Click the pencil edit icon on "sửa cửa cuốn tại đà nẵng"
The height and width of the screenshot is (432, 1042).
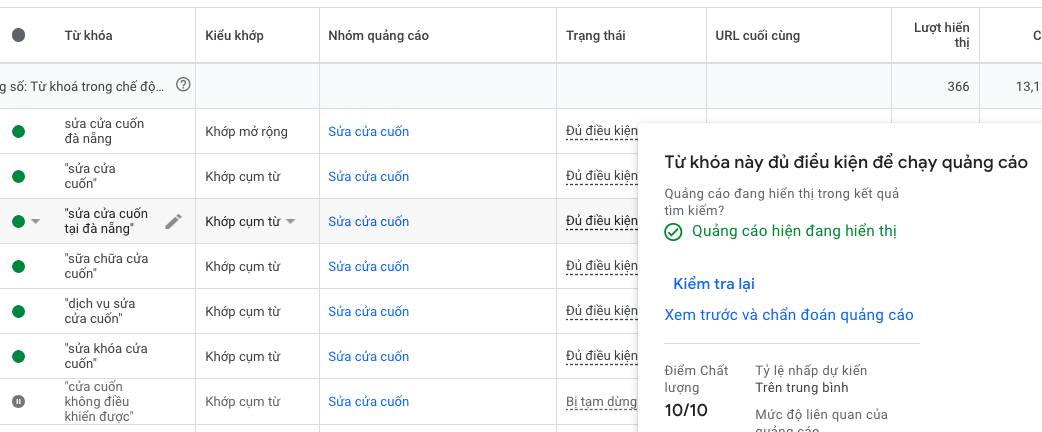(174, 221)
